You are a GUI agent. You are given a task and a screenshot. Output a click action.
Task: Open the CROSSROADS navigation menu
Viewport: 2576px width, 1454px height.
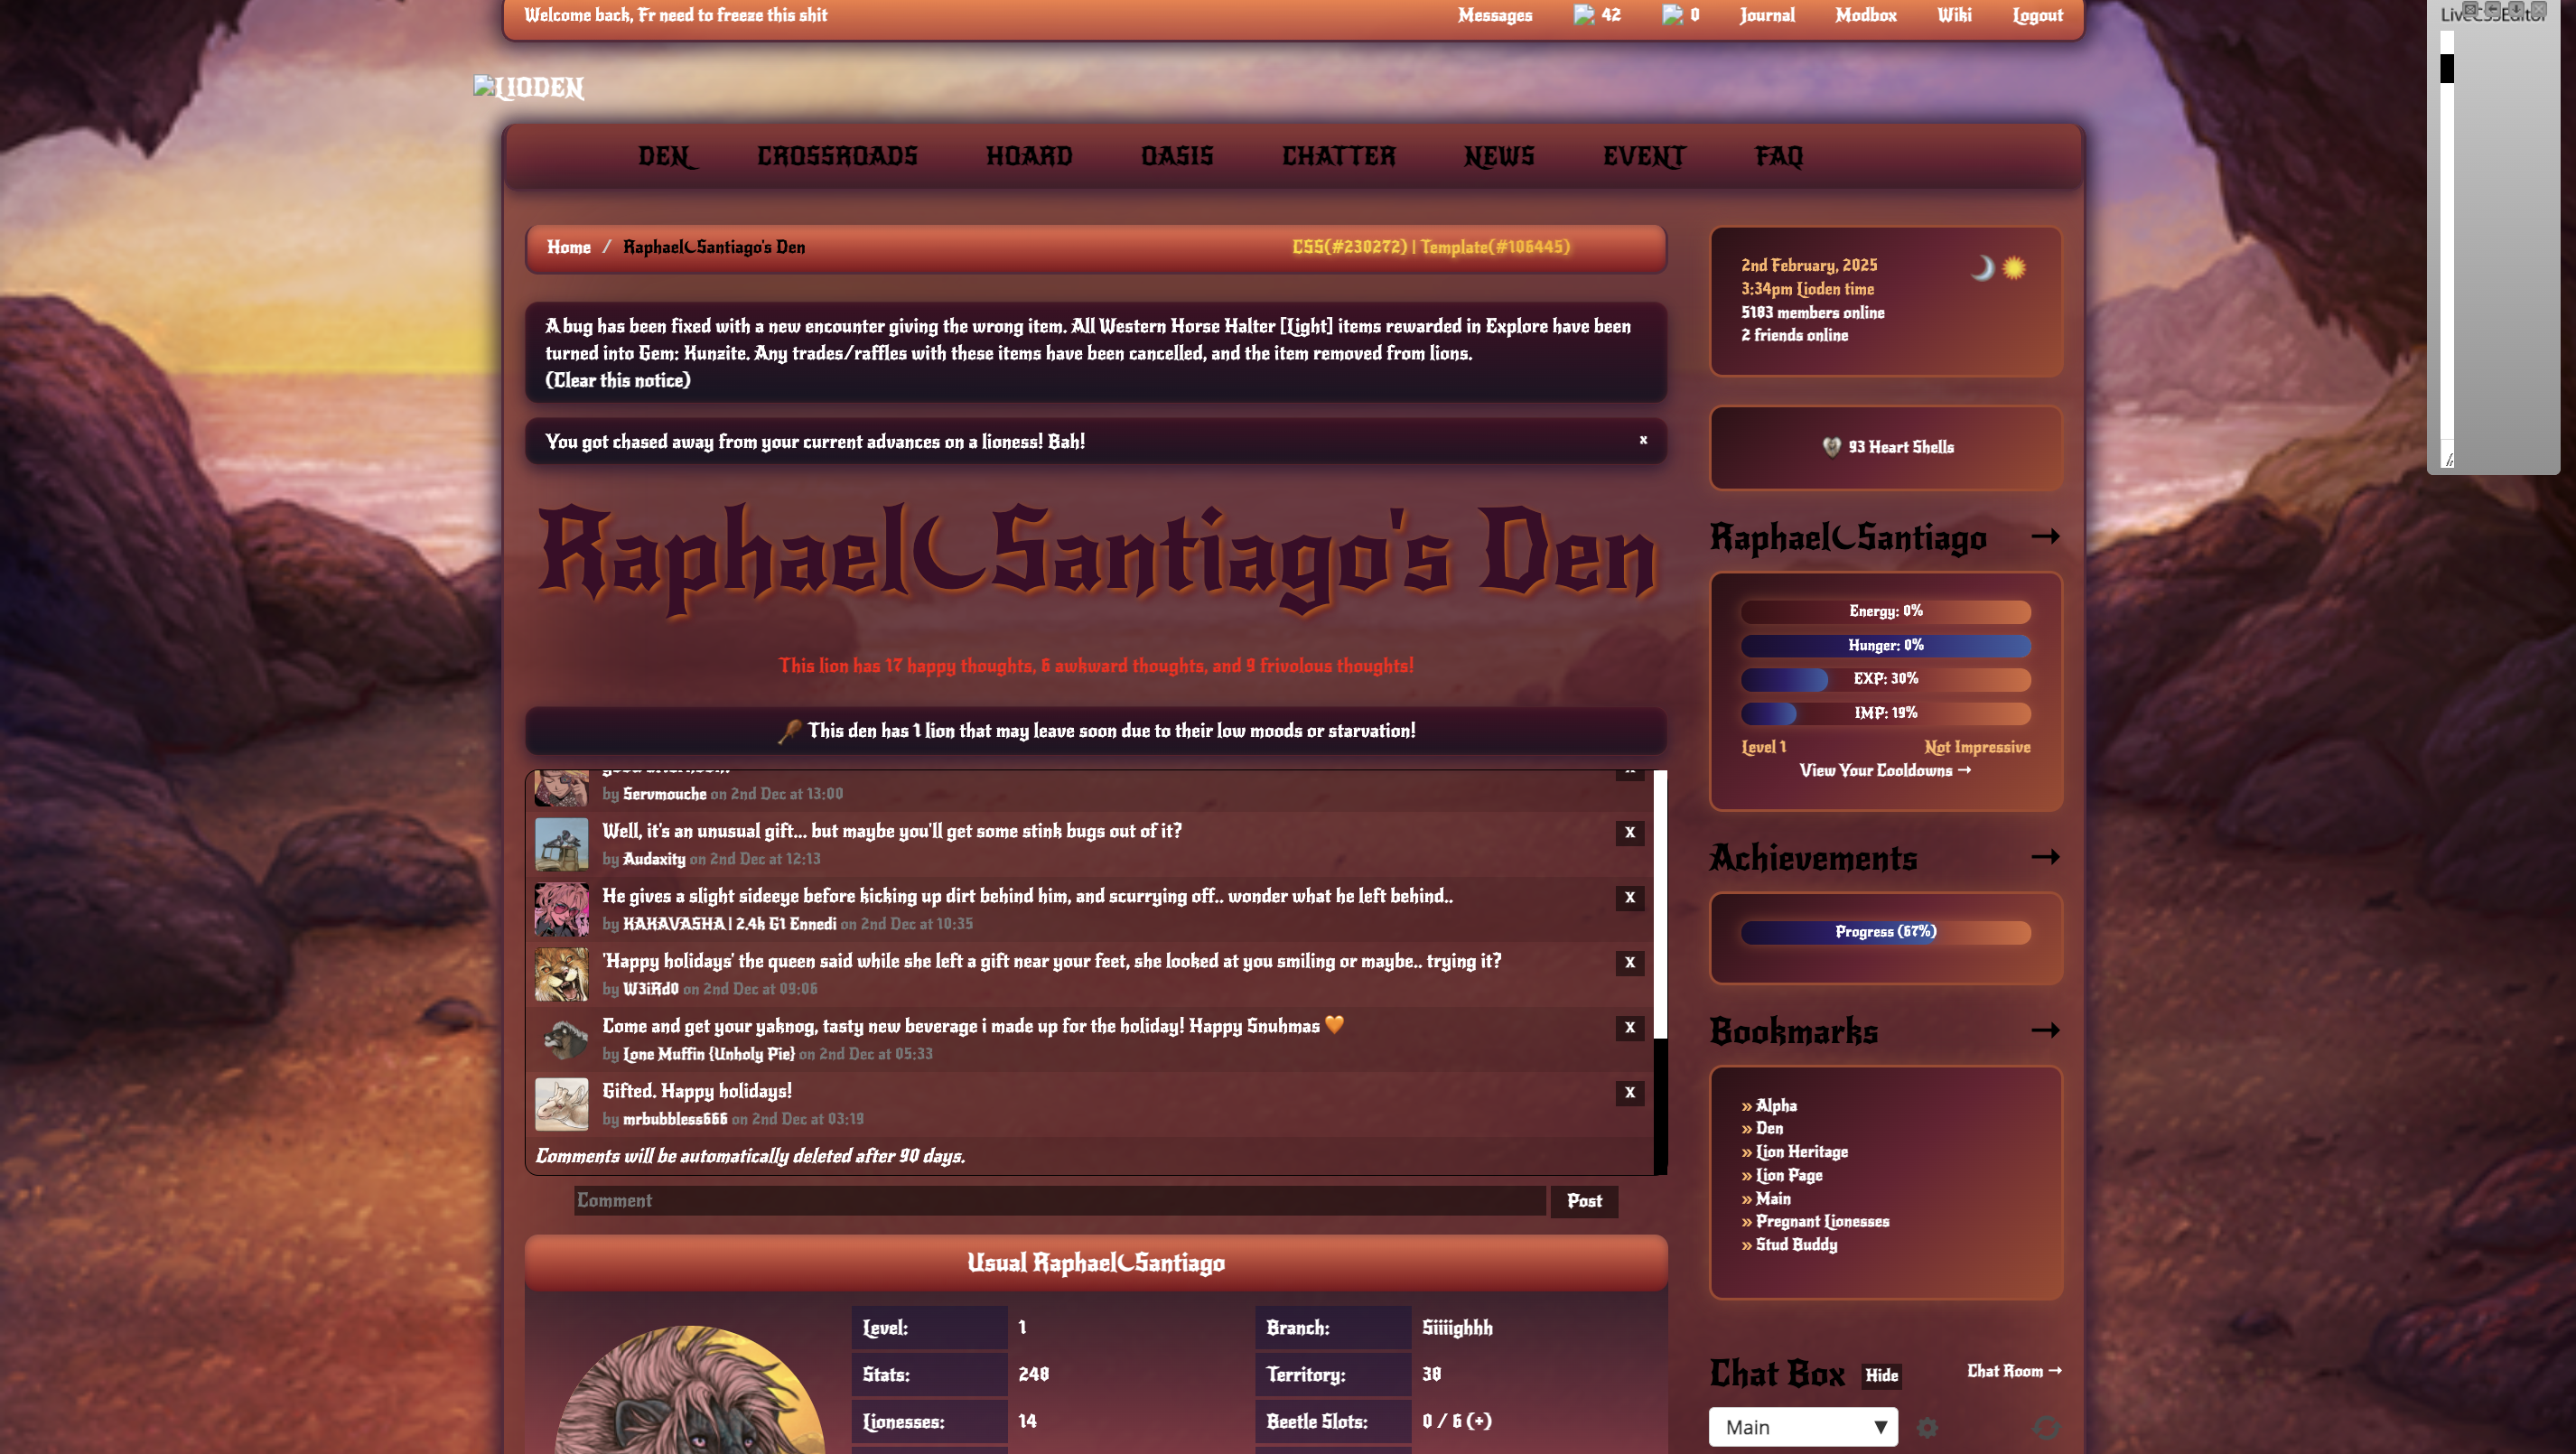[x=837, y=157]
